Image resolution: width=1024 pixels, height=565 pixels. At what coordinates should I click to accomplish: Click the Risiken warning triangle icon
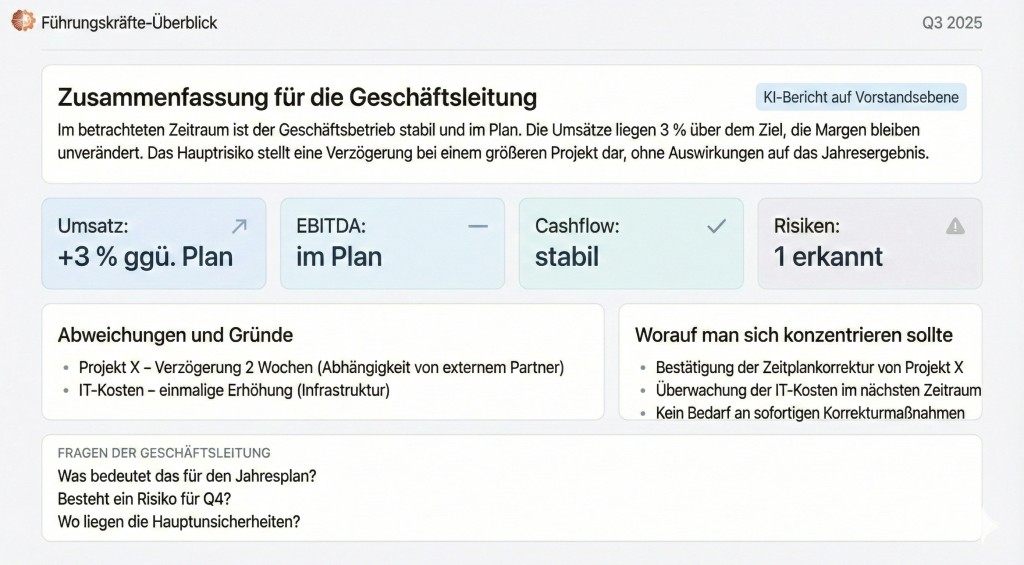(955, 226)
